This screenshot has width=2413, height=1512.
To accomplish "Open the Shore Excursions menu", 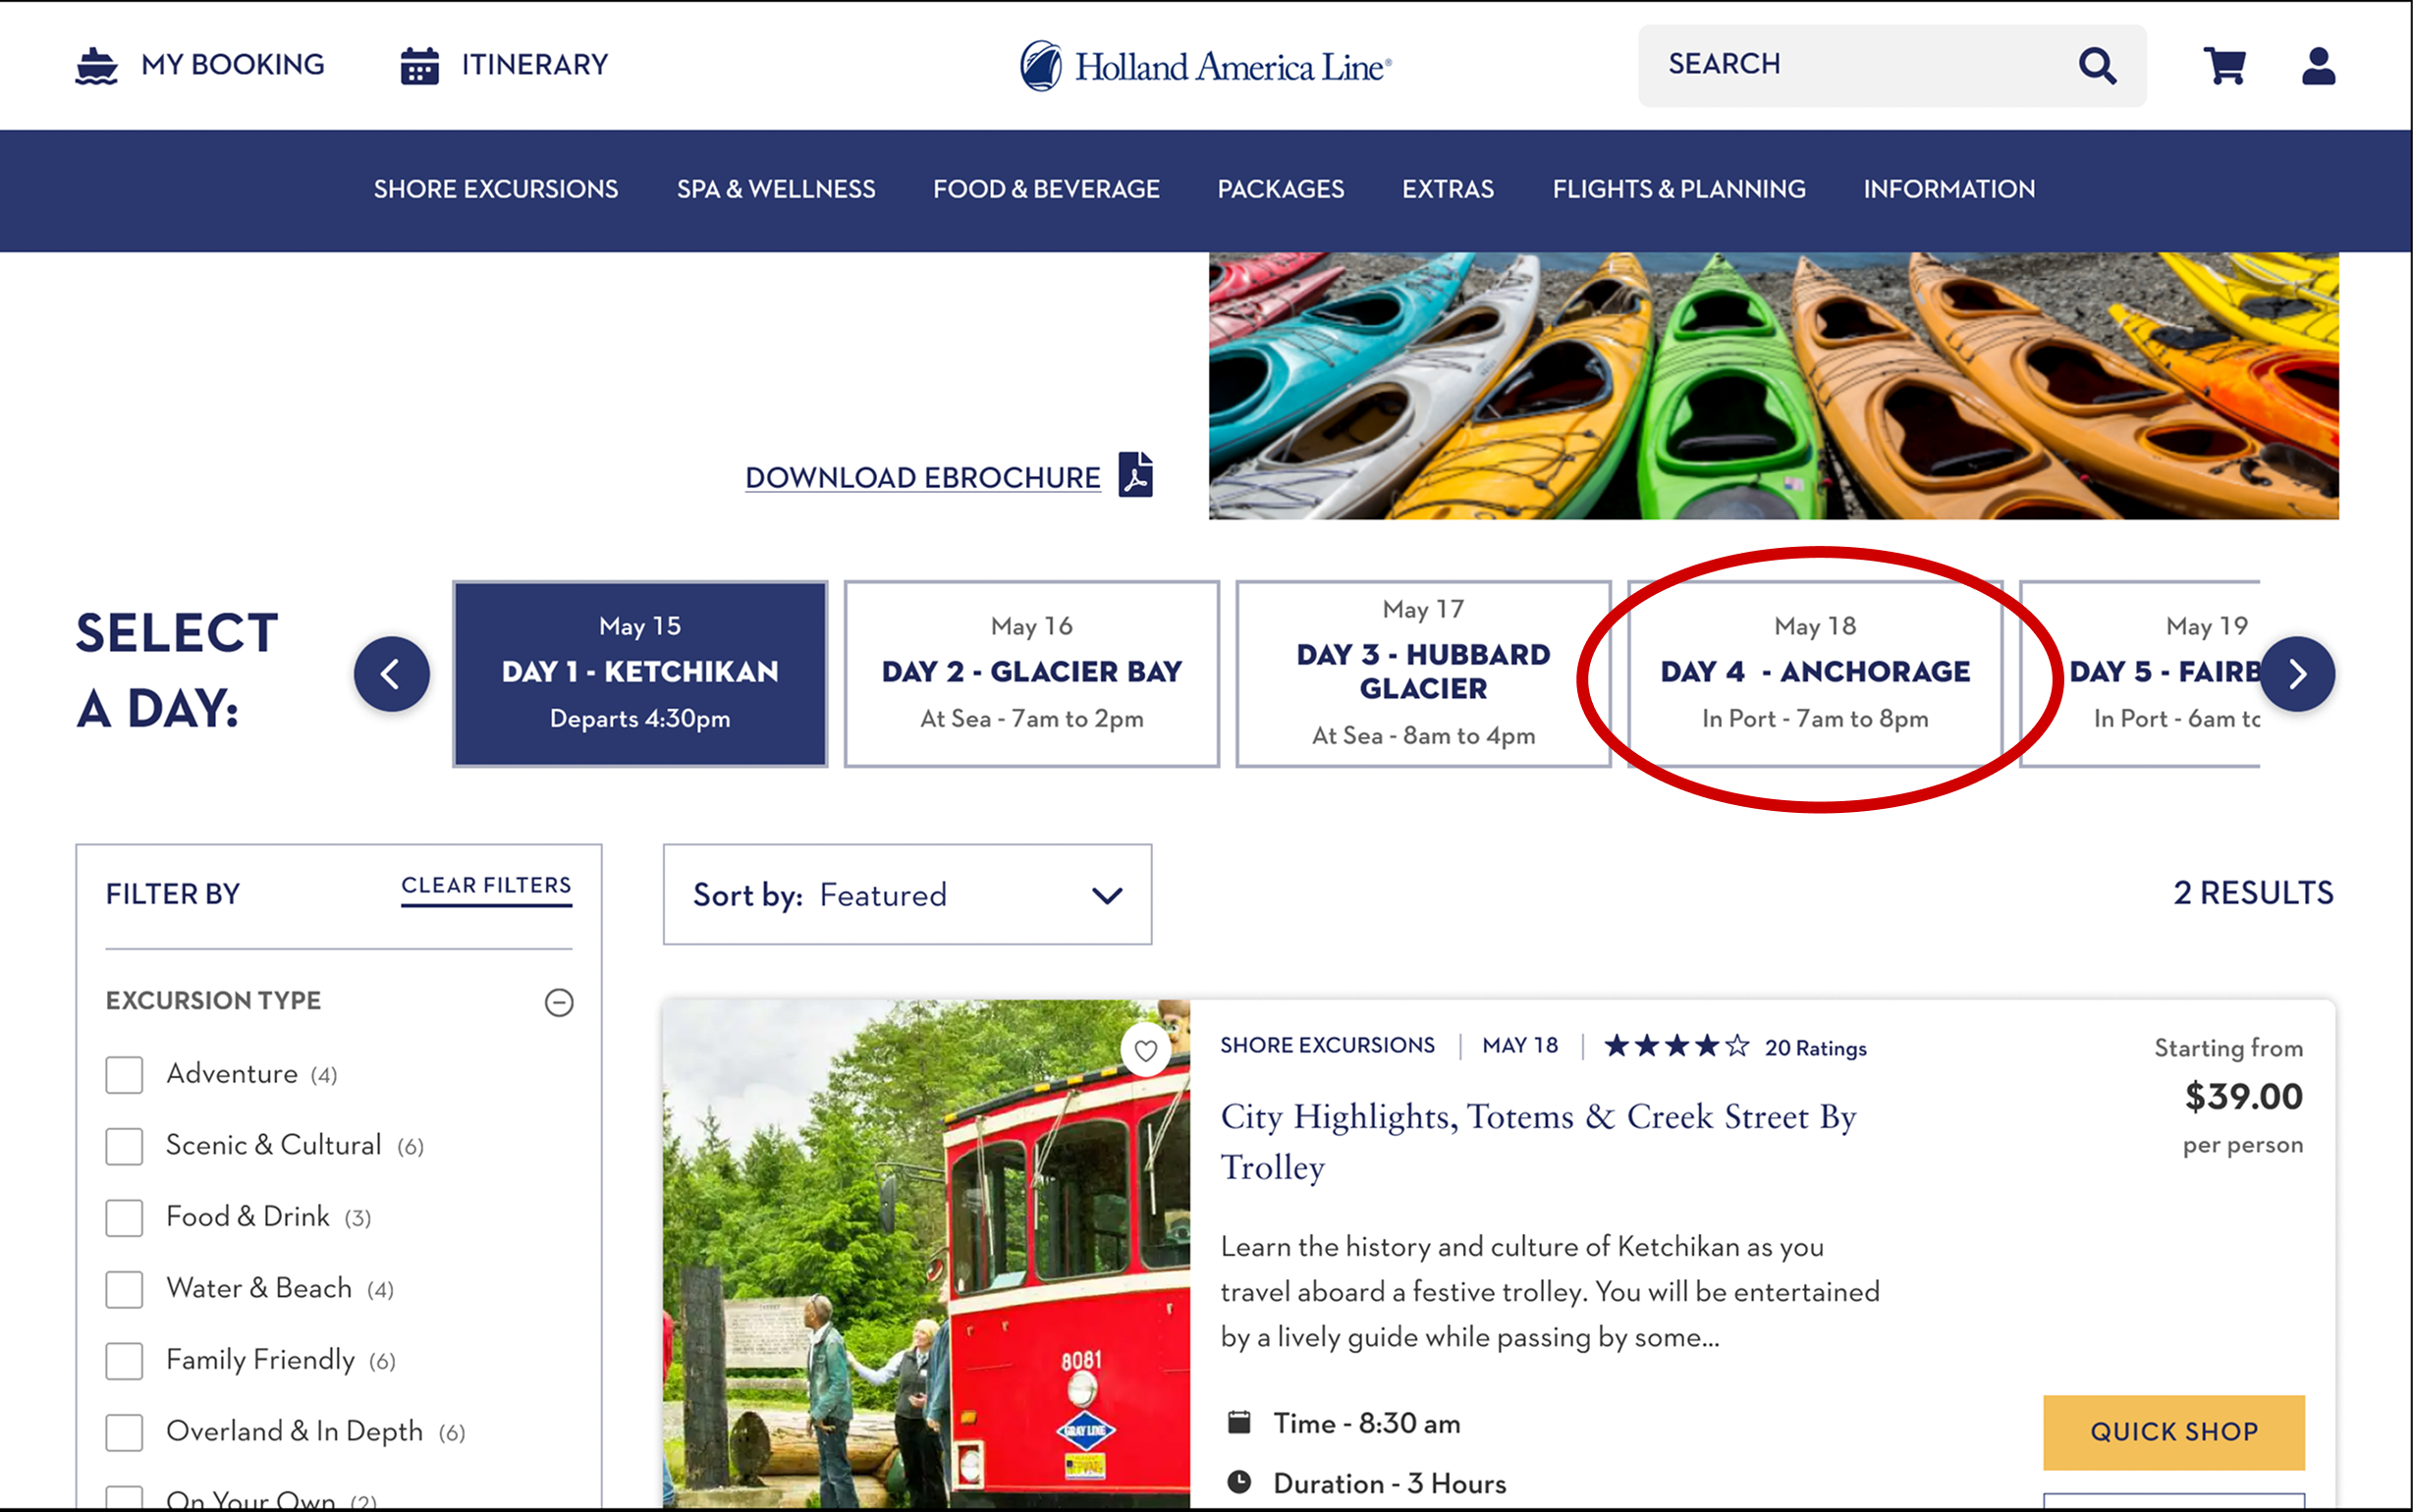I will (x=496, y=189).
